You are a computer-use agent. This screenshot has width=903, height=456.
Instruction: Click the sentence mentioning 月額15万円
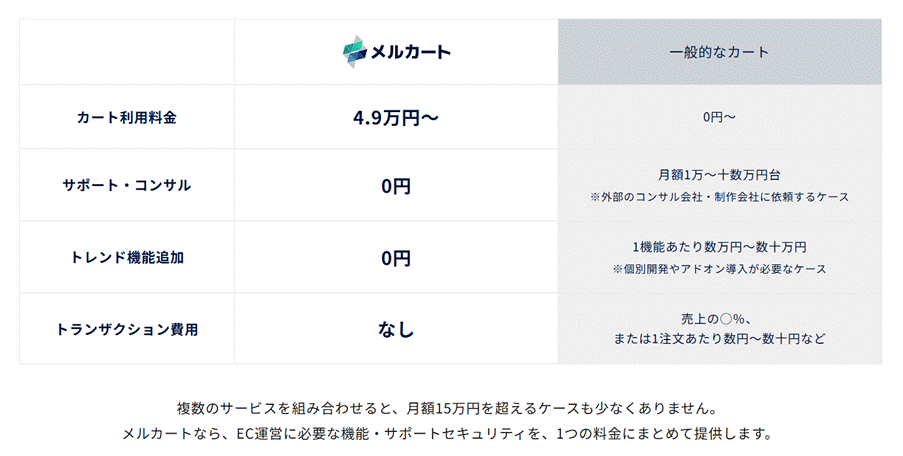pyautogui.click(x=447, y=409)
